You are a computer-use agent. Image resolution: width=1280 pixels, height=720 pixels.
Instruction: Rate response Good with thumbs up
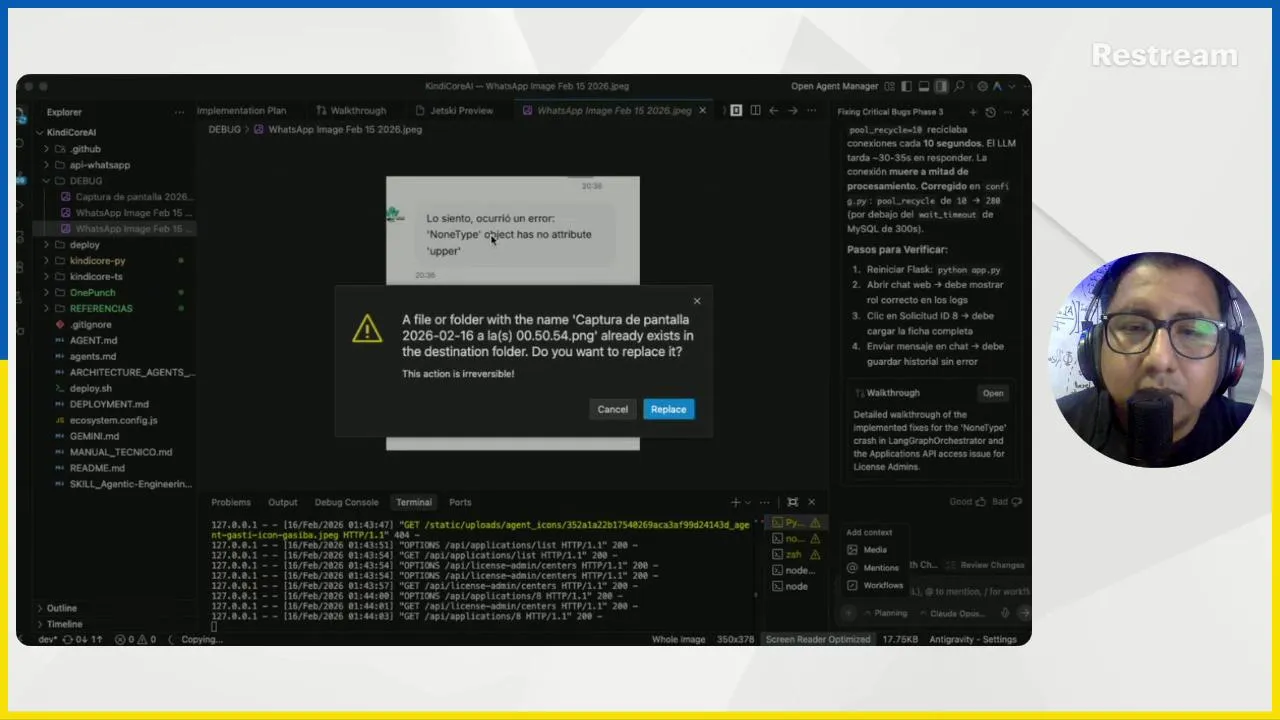pyautogui.click(x=966, y=502)
